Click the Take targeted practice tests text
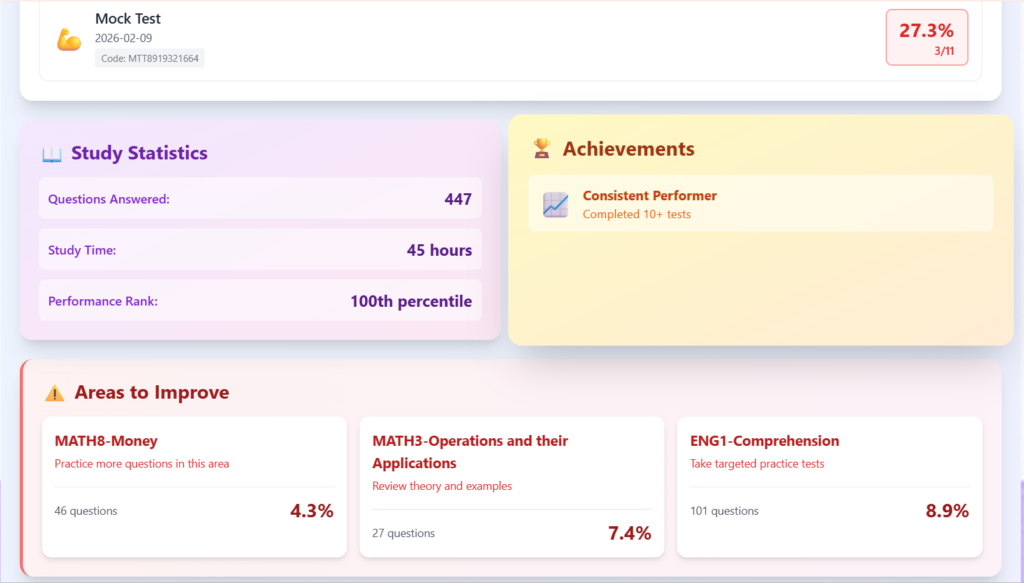 coord(757,464)
